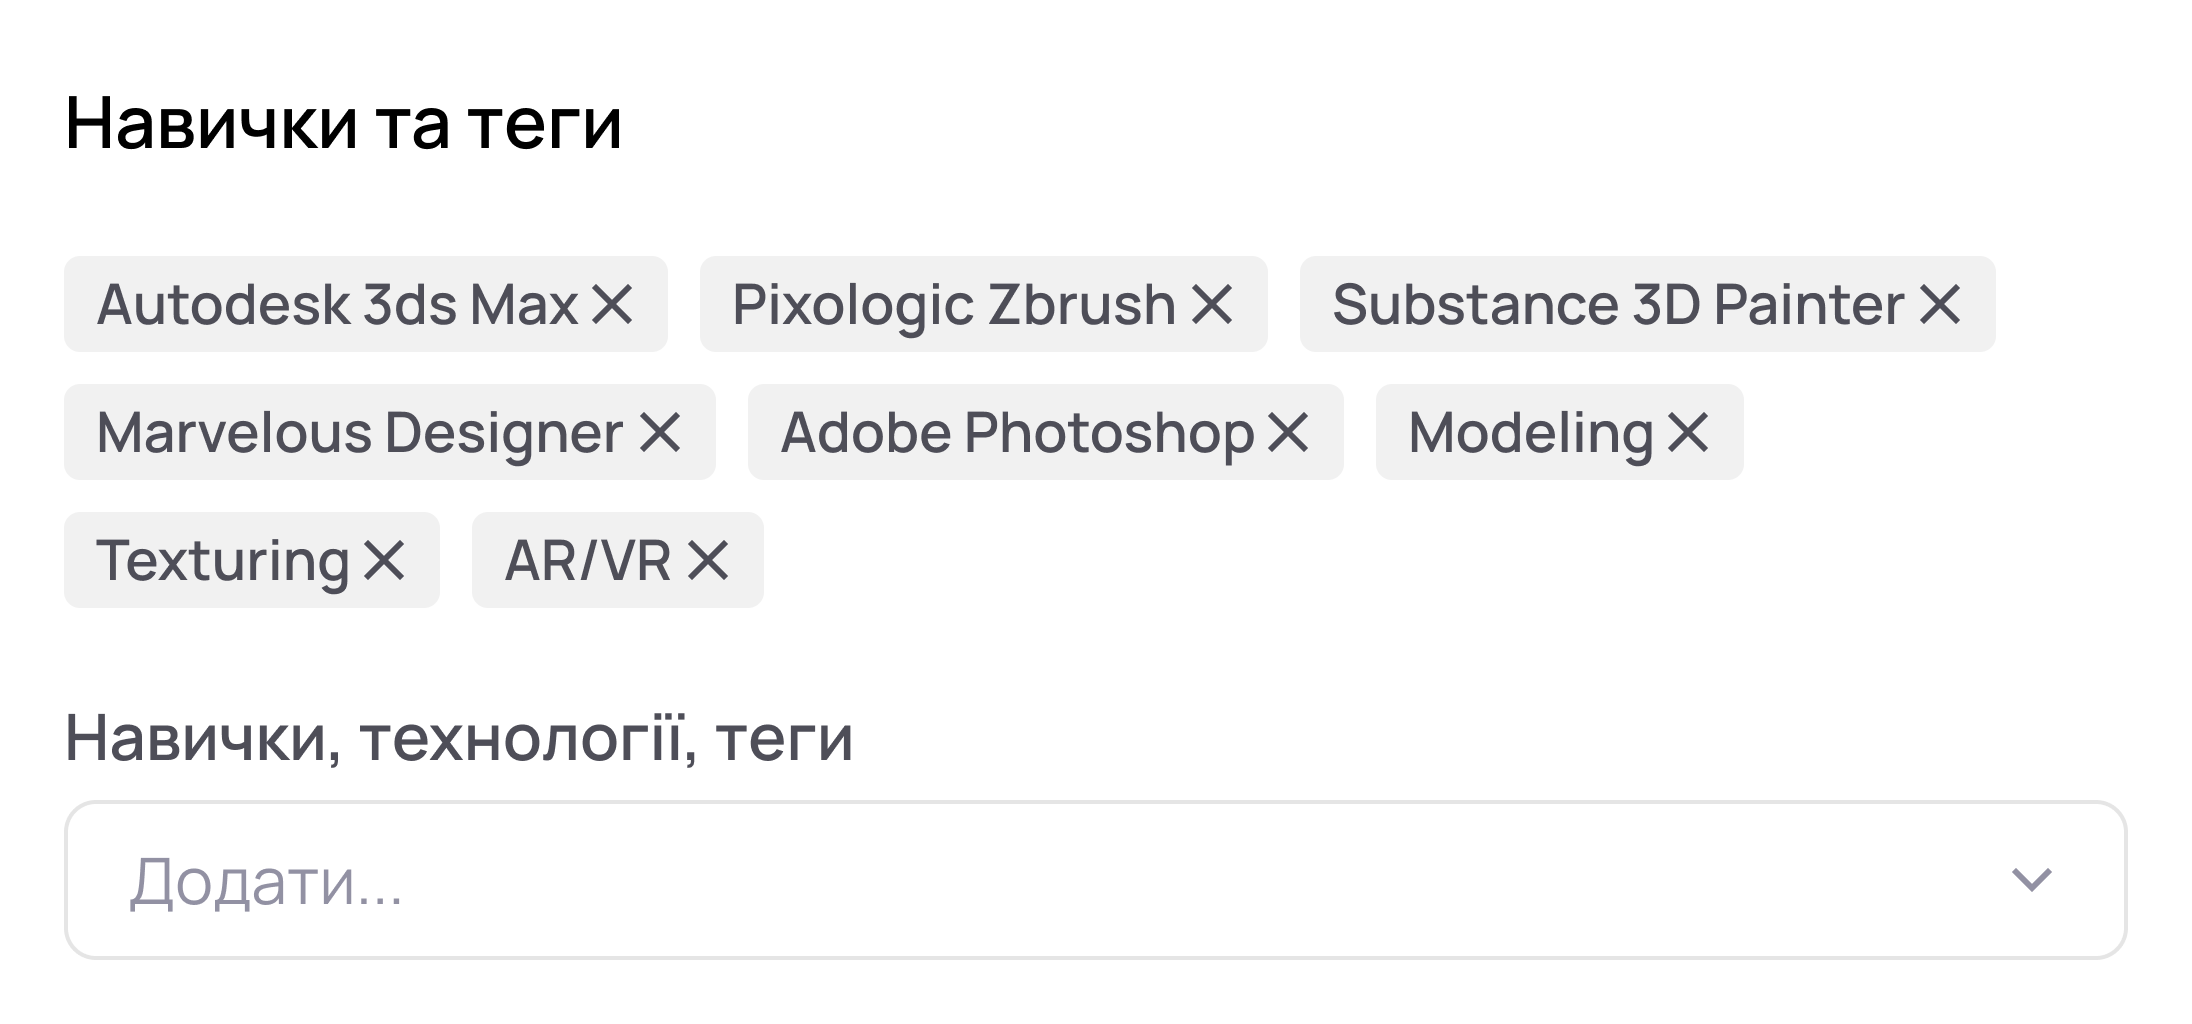Remove the Marvelous Designer tag
This screenshot has width=2192, height=1024.
[660, 432]
